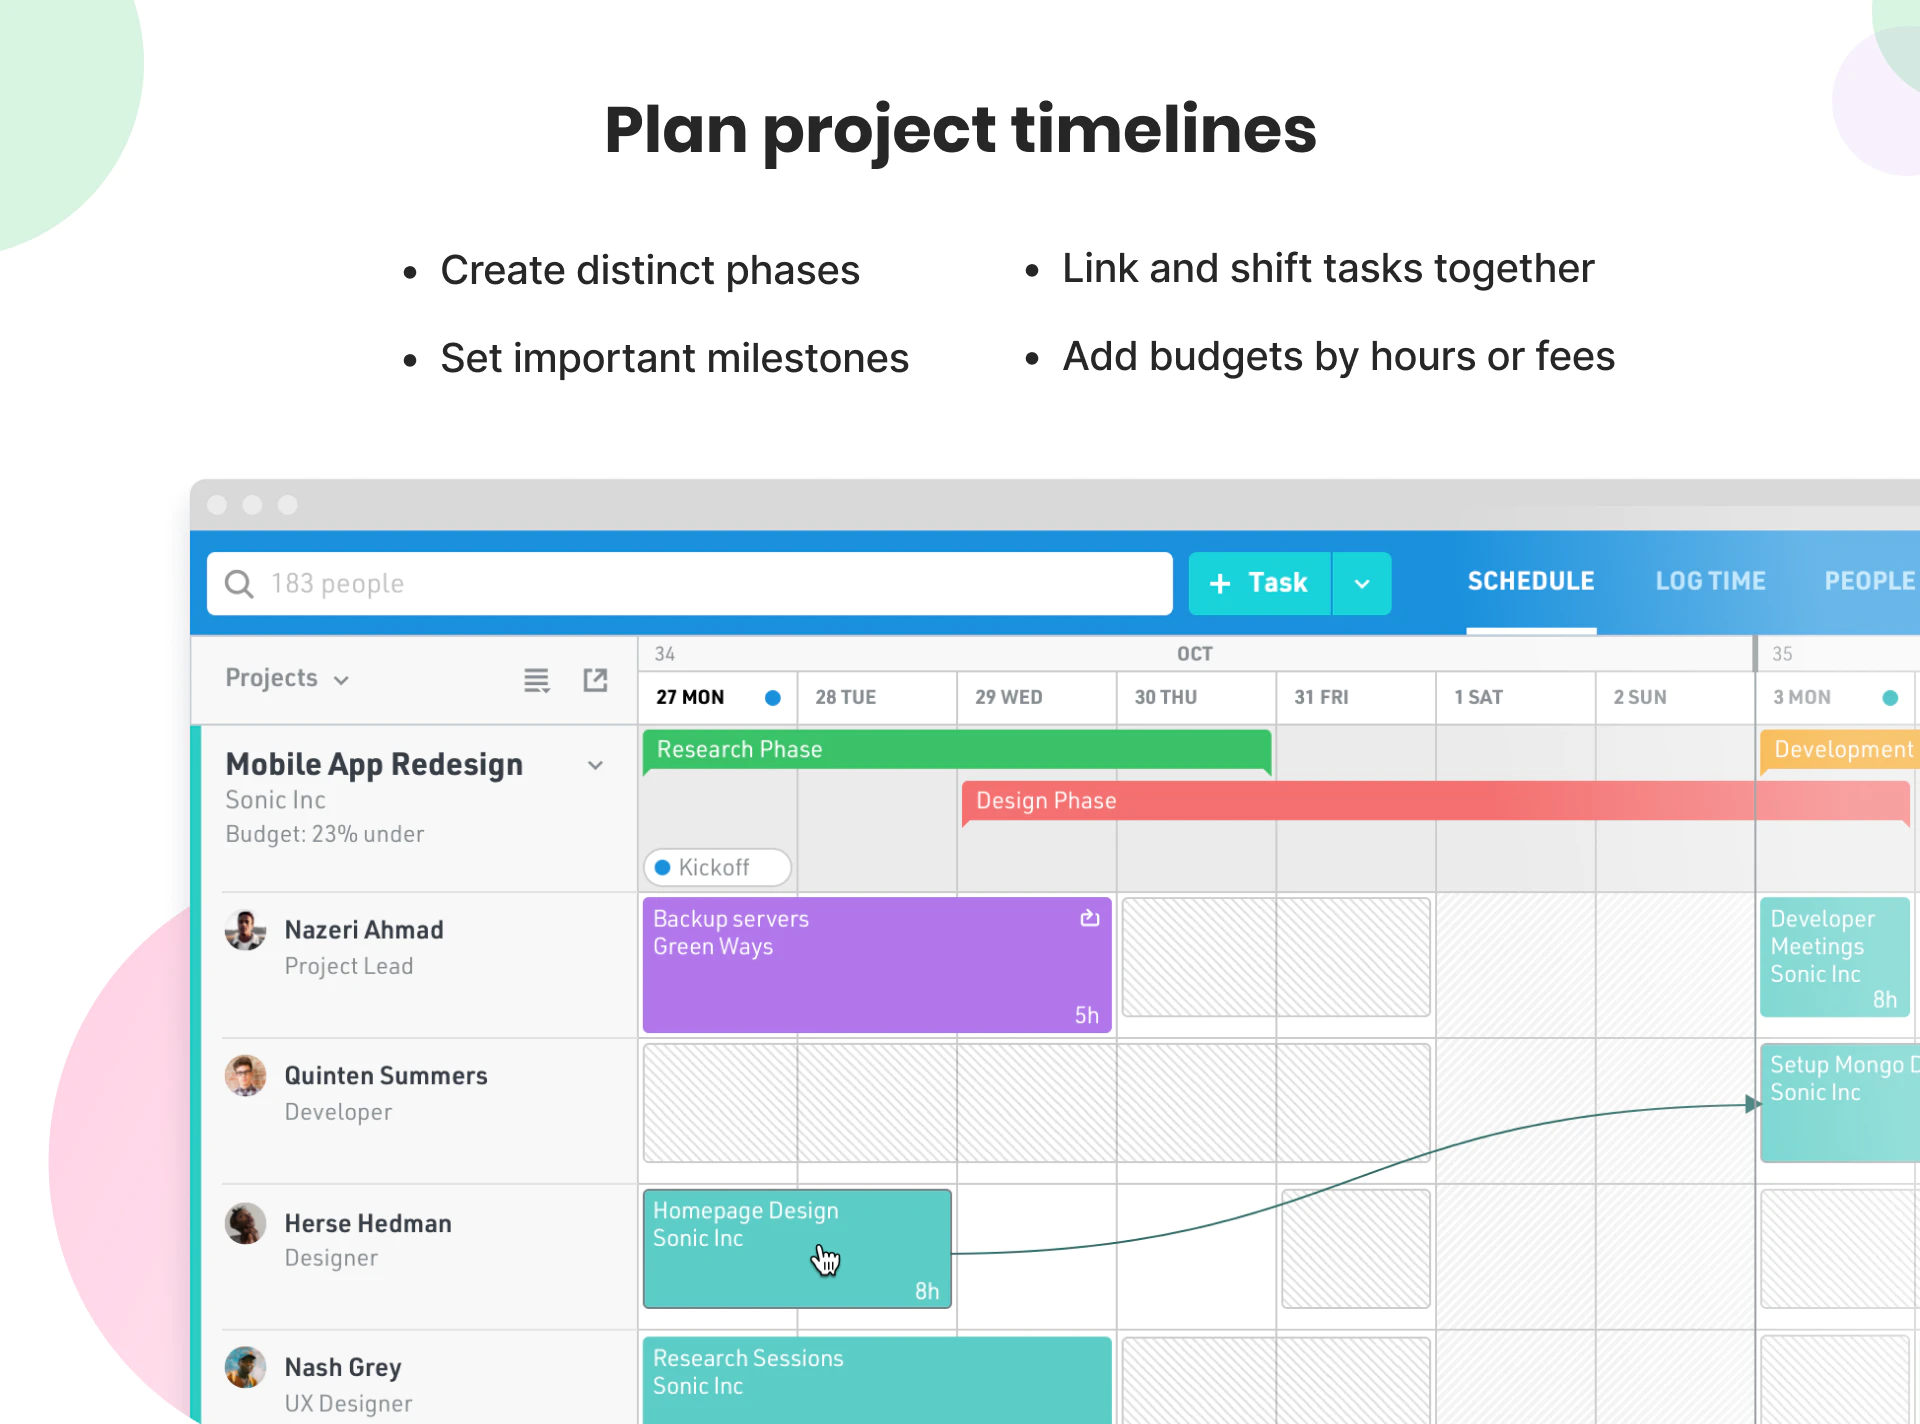The height and width of the screenshot is (1424, 1920).
Task: Open the PEOPLE tab
Action: 1870,581
